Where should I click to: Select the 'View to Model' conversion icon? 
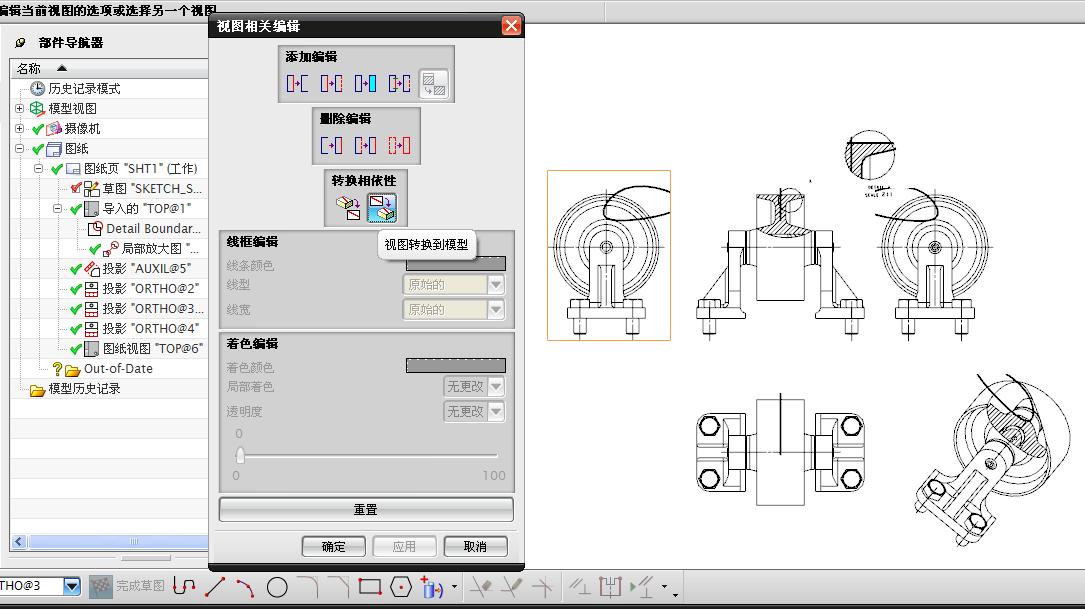click(x=381, y=208)
